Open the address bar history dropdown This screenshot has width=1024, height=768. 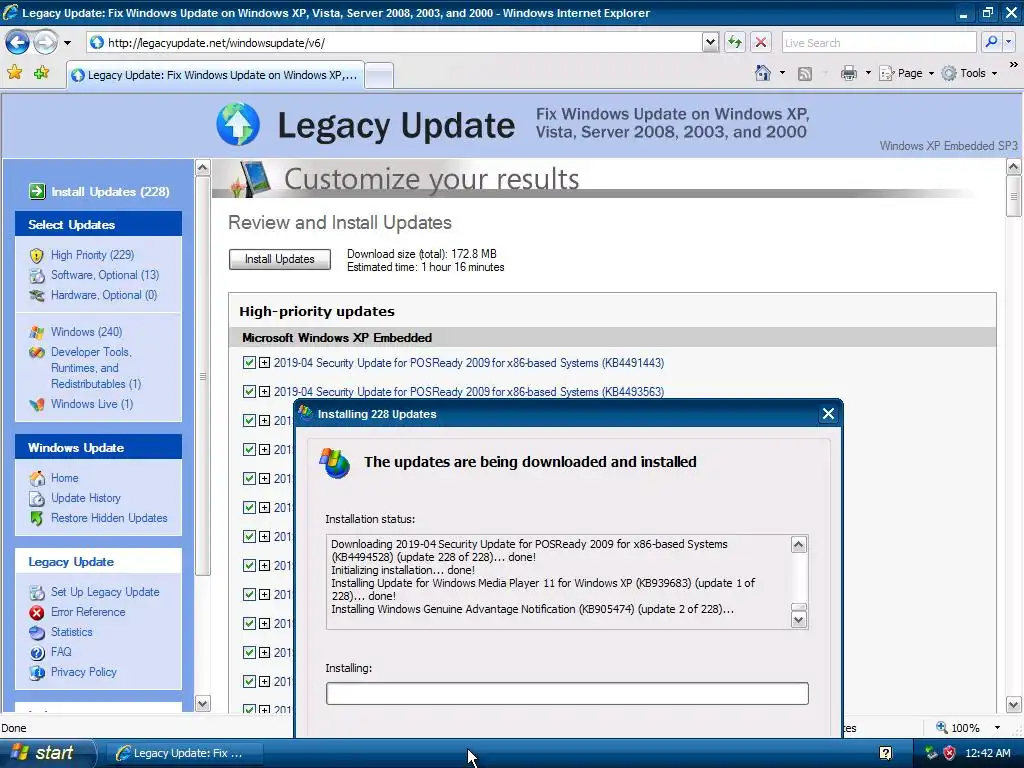coord(711,42)
